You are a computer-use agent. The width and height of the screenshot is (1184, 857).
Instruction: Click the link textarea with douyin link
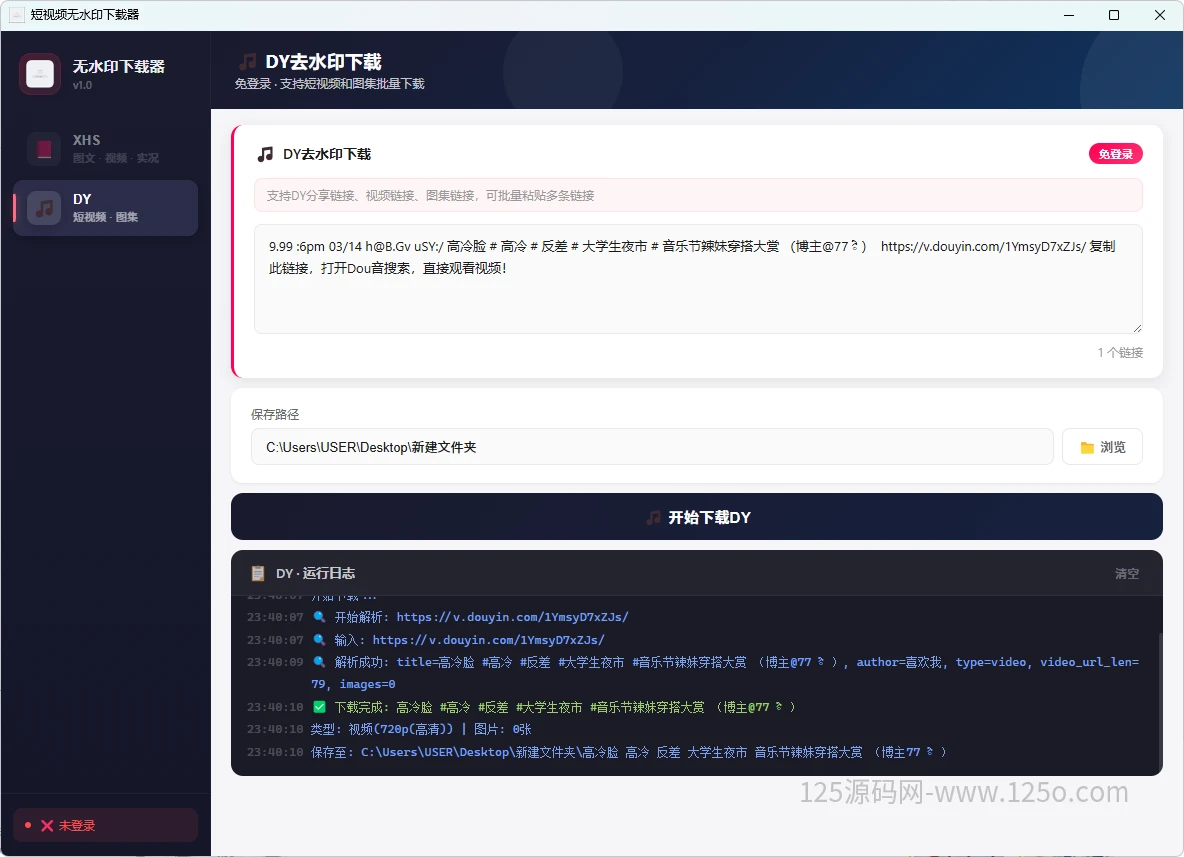[698, 279]
